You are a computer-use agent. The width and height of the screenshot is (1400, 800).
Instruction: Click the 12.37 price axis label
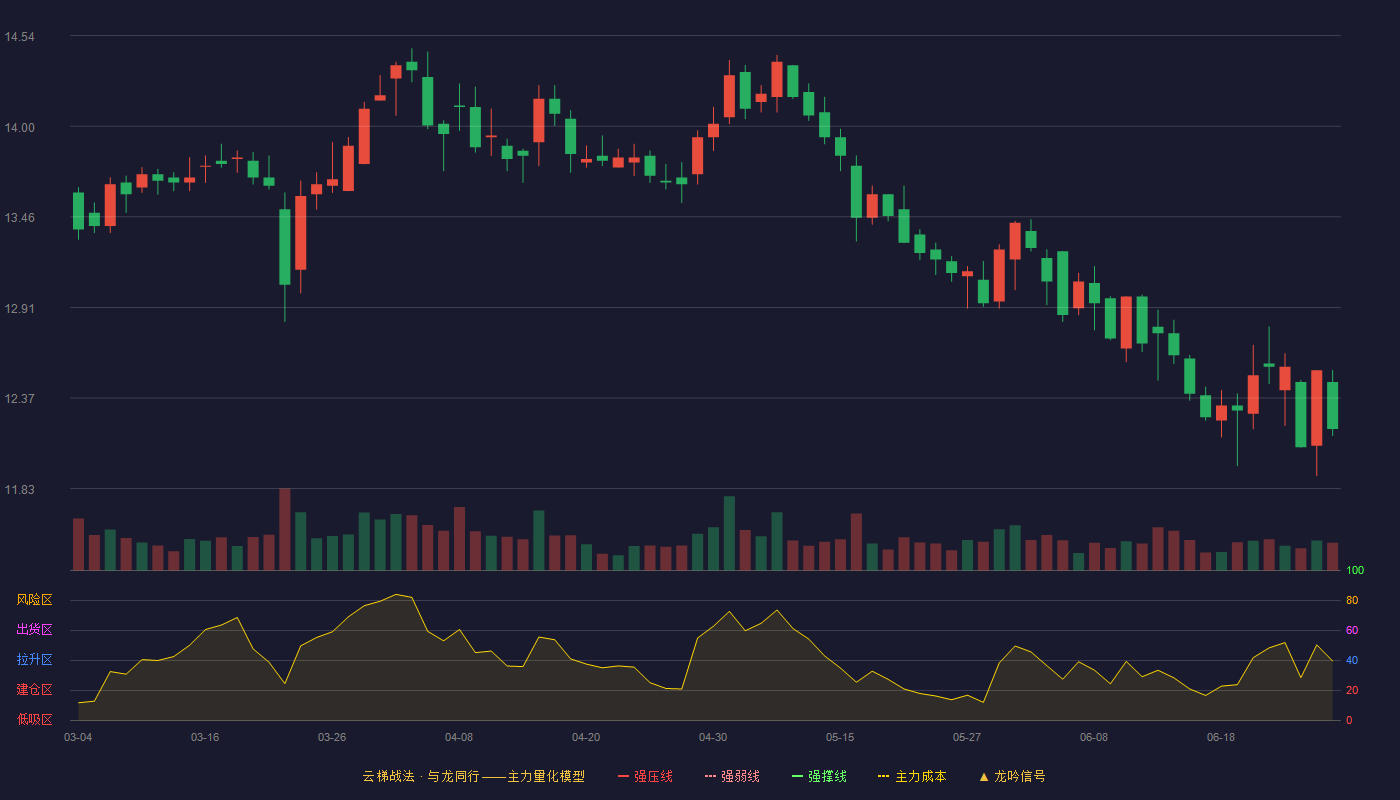(x=19, y=399)
